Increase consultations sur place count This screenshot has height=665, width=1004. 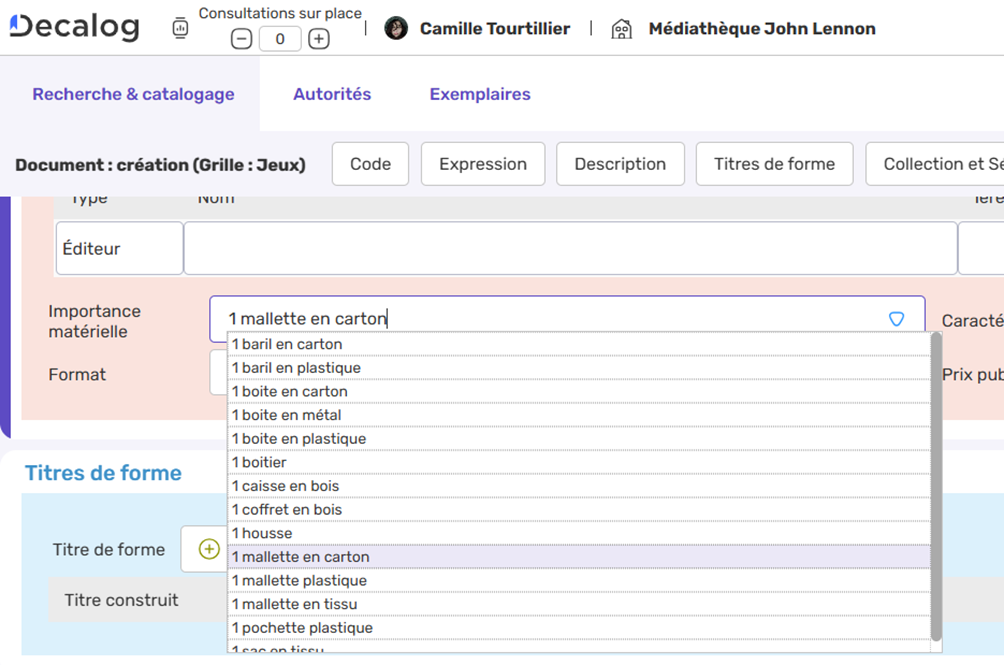coord(318,39)
